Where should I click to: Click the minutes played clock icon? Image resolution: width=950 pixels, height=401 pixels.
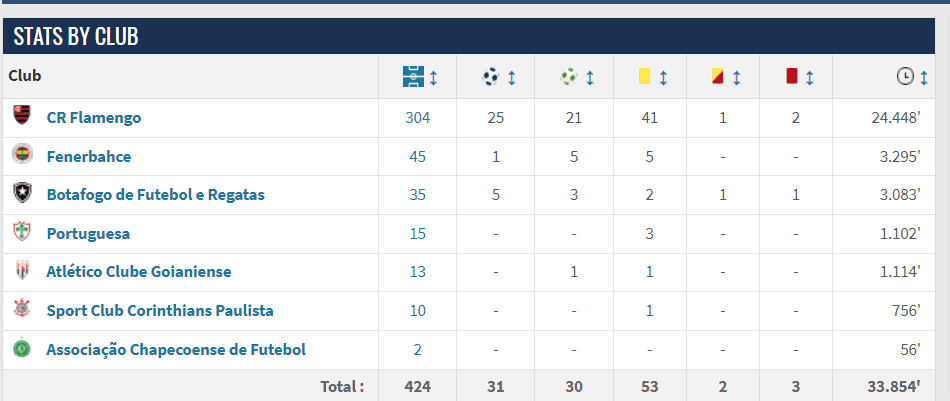(x=905, y=76)
